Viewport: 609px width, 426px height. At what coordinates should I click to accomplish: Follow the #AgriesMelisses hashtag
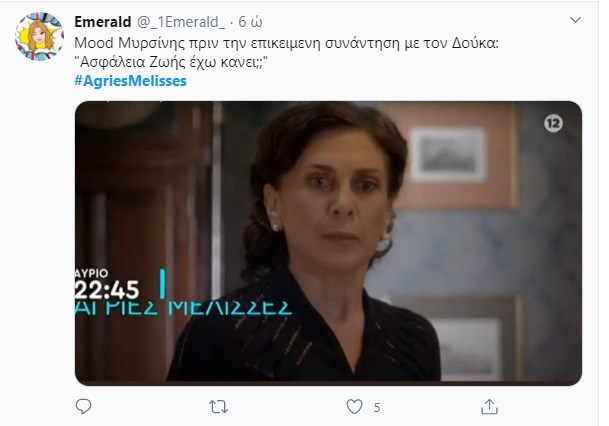130,81
